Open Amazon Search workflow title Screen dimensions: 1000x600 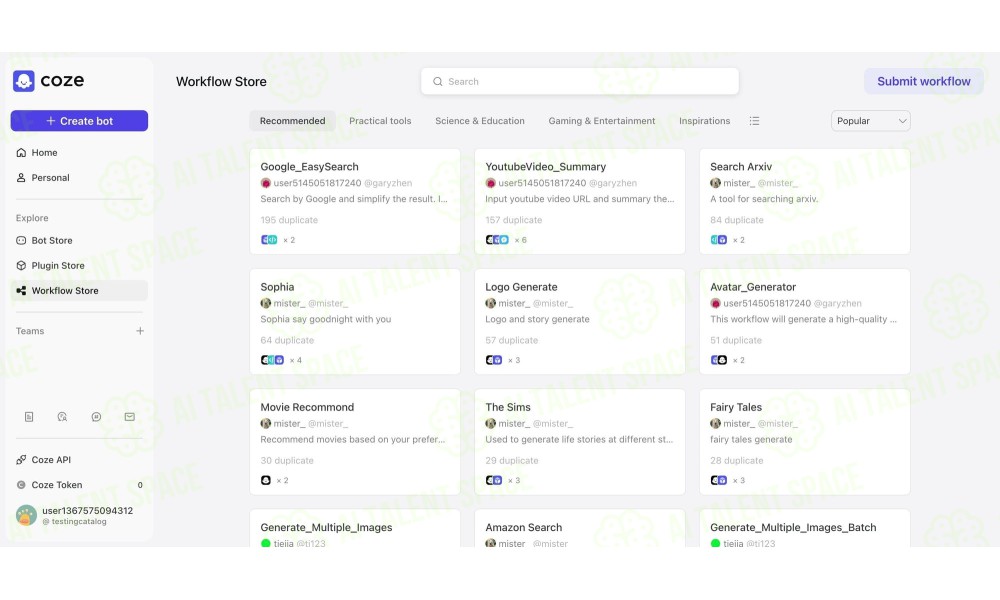tap(524, 527)
